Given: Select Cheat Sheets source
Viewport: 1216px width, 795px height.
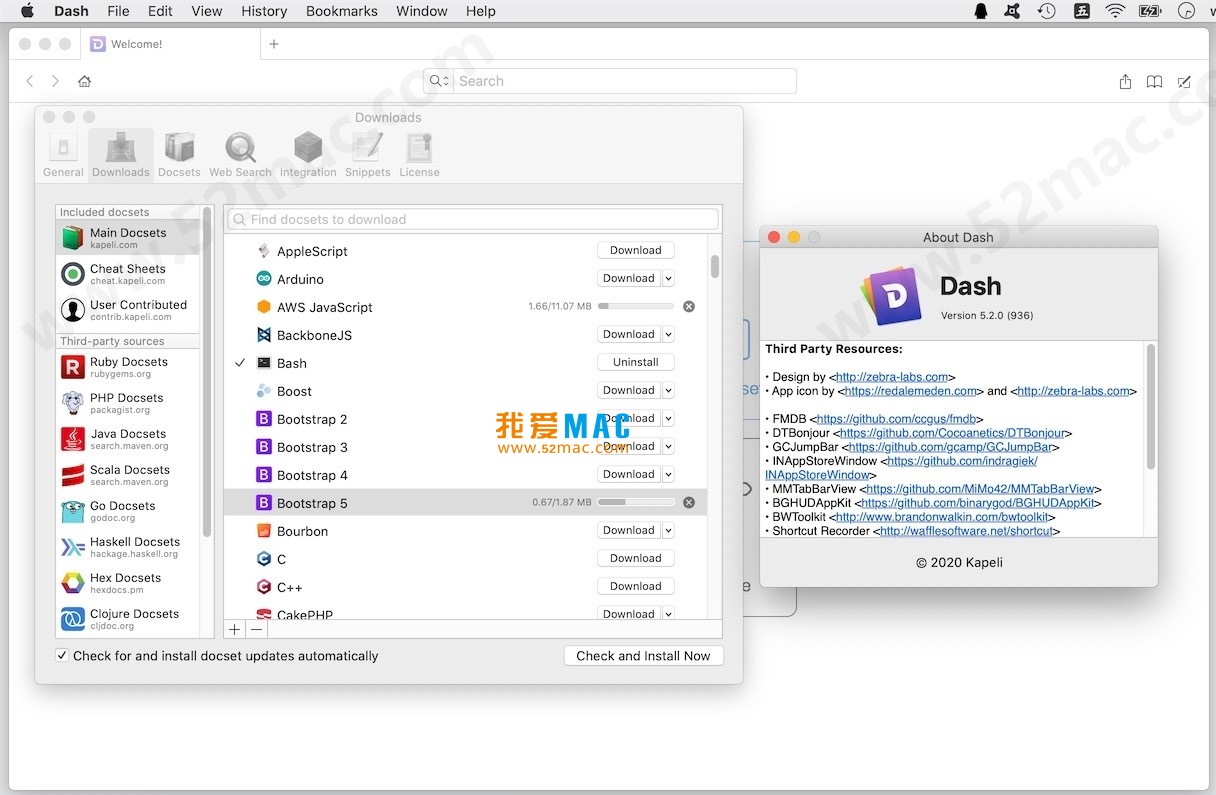Looking at the screenshot, I should point(128,274).
